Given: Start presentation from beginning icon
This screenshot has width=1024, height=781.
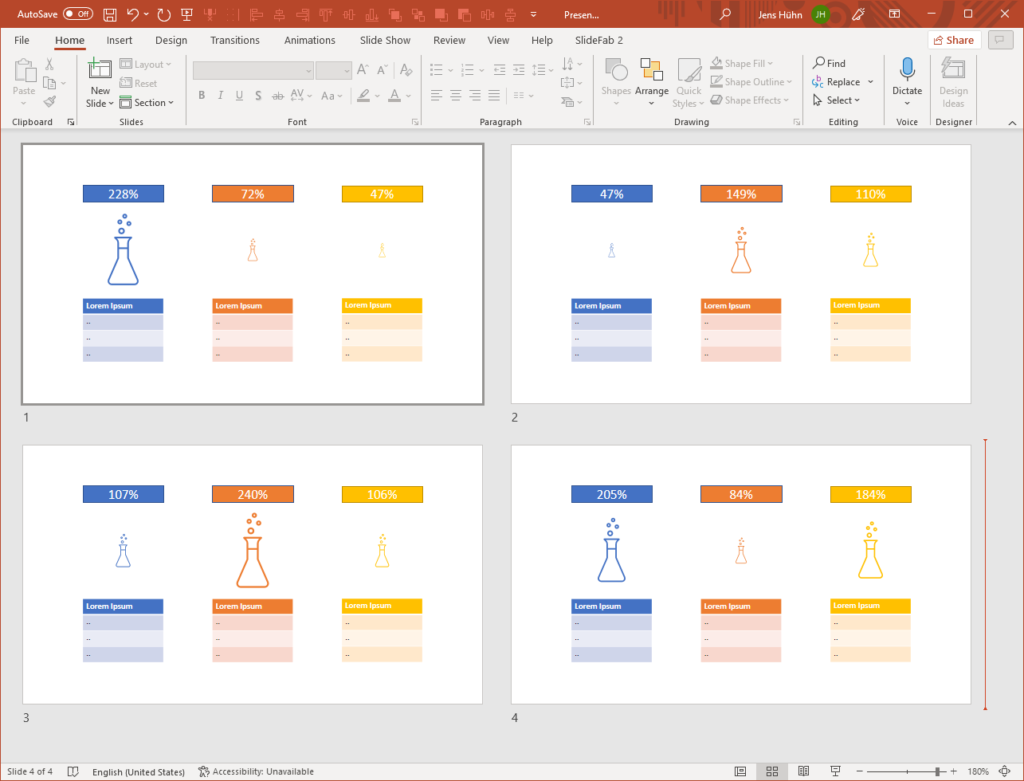Looking at the screenshot, I should coord(187,14).
